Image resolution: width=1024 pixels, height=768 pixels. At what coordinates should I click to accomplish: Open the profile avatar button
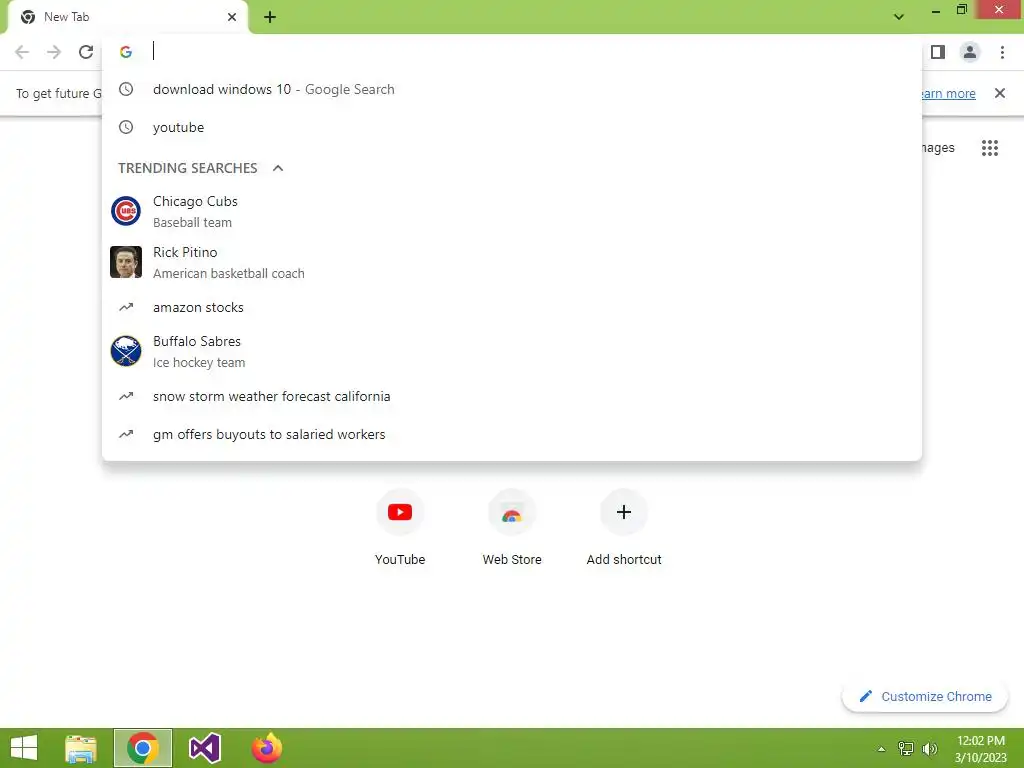970,52
